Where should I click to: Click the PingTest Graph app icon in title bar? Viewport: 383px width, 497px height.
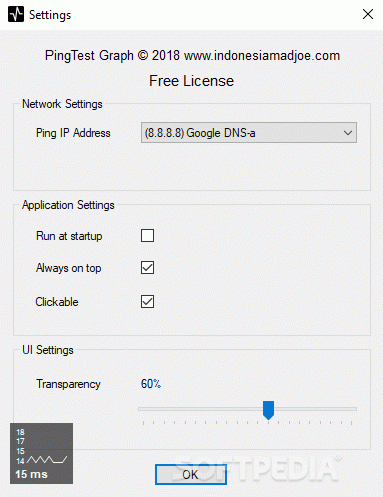(x=16, y=14)
